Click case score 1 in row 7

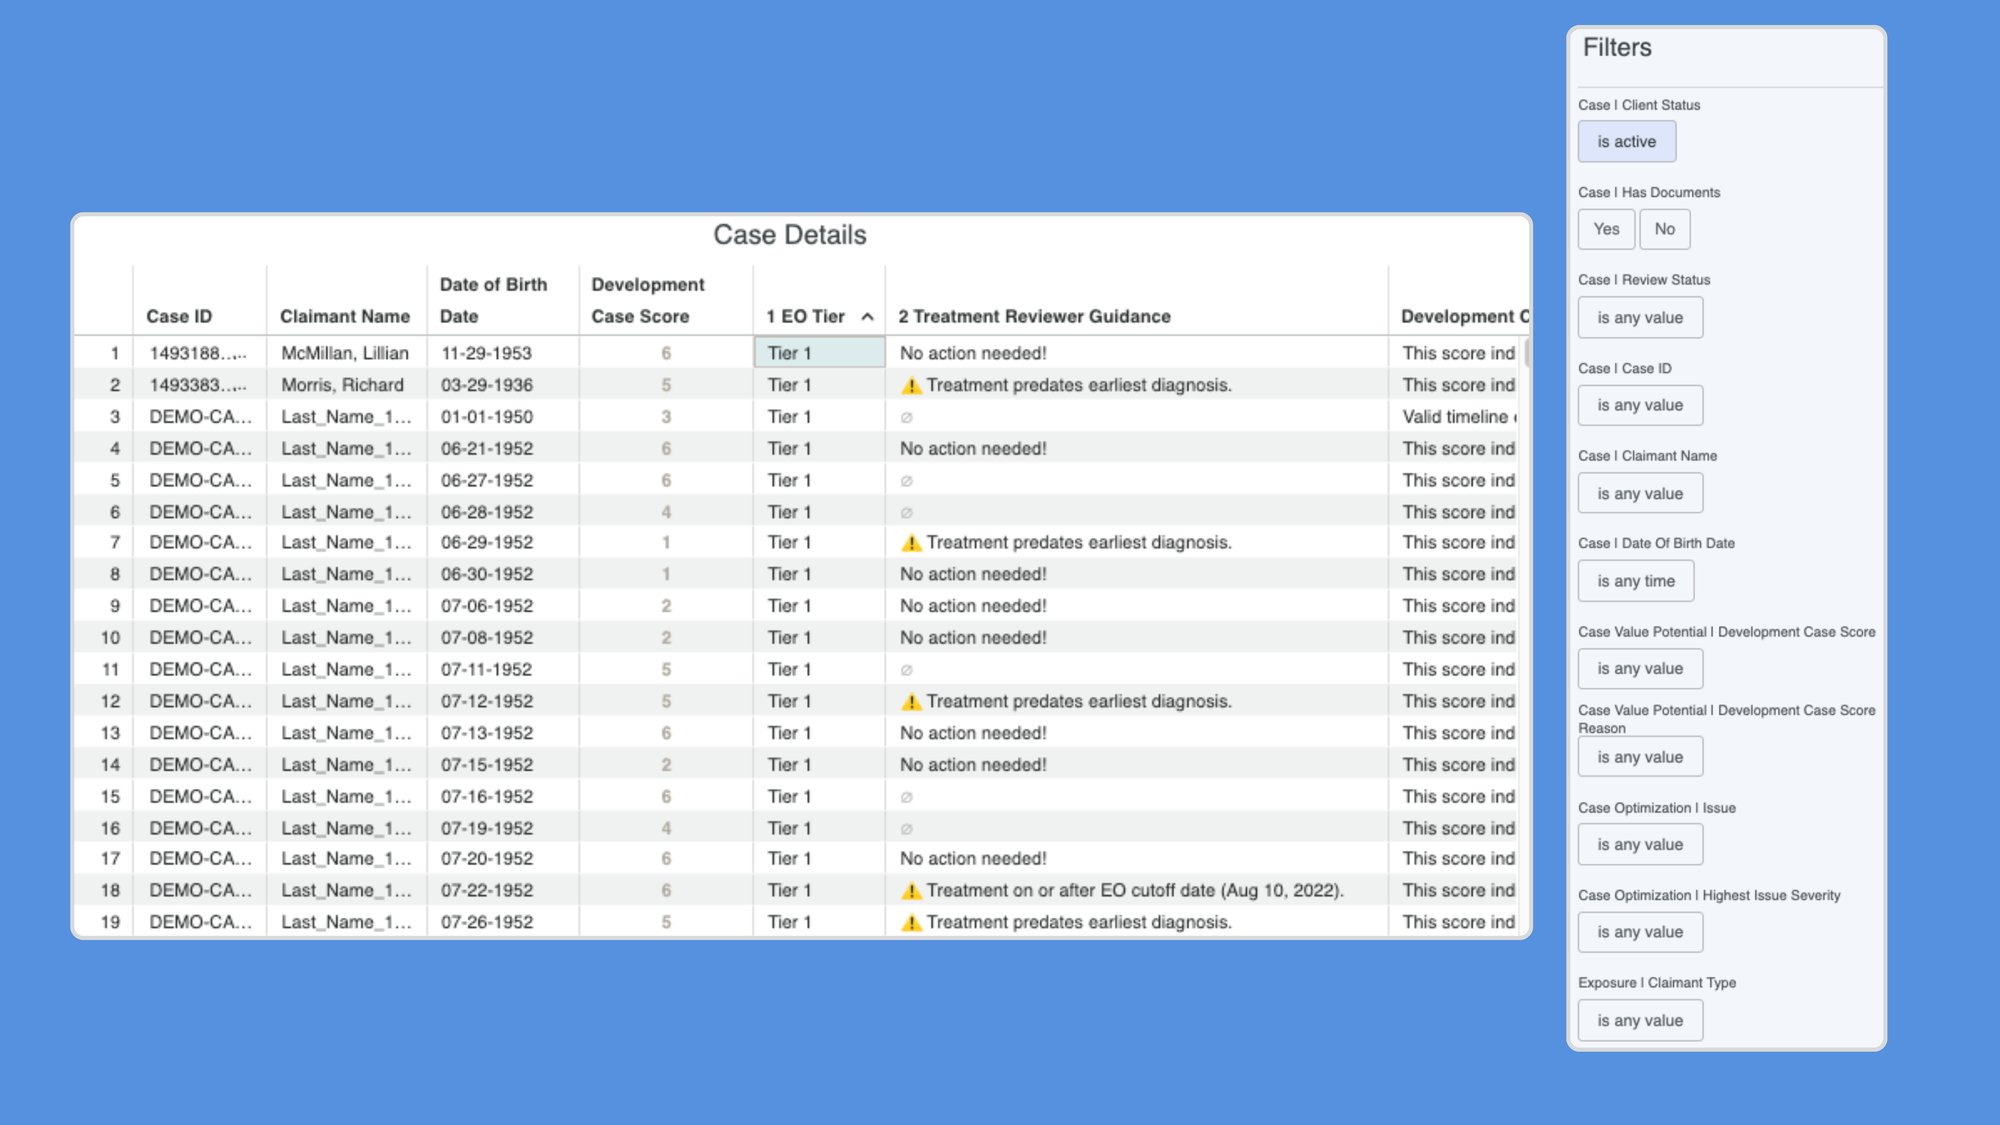pos(666,543)
